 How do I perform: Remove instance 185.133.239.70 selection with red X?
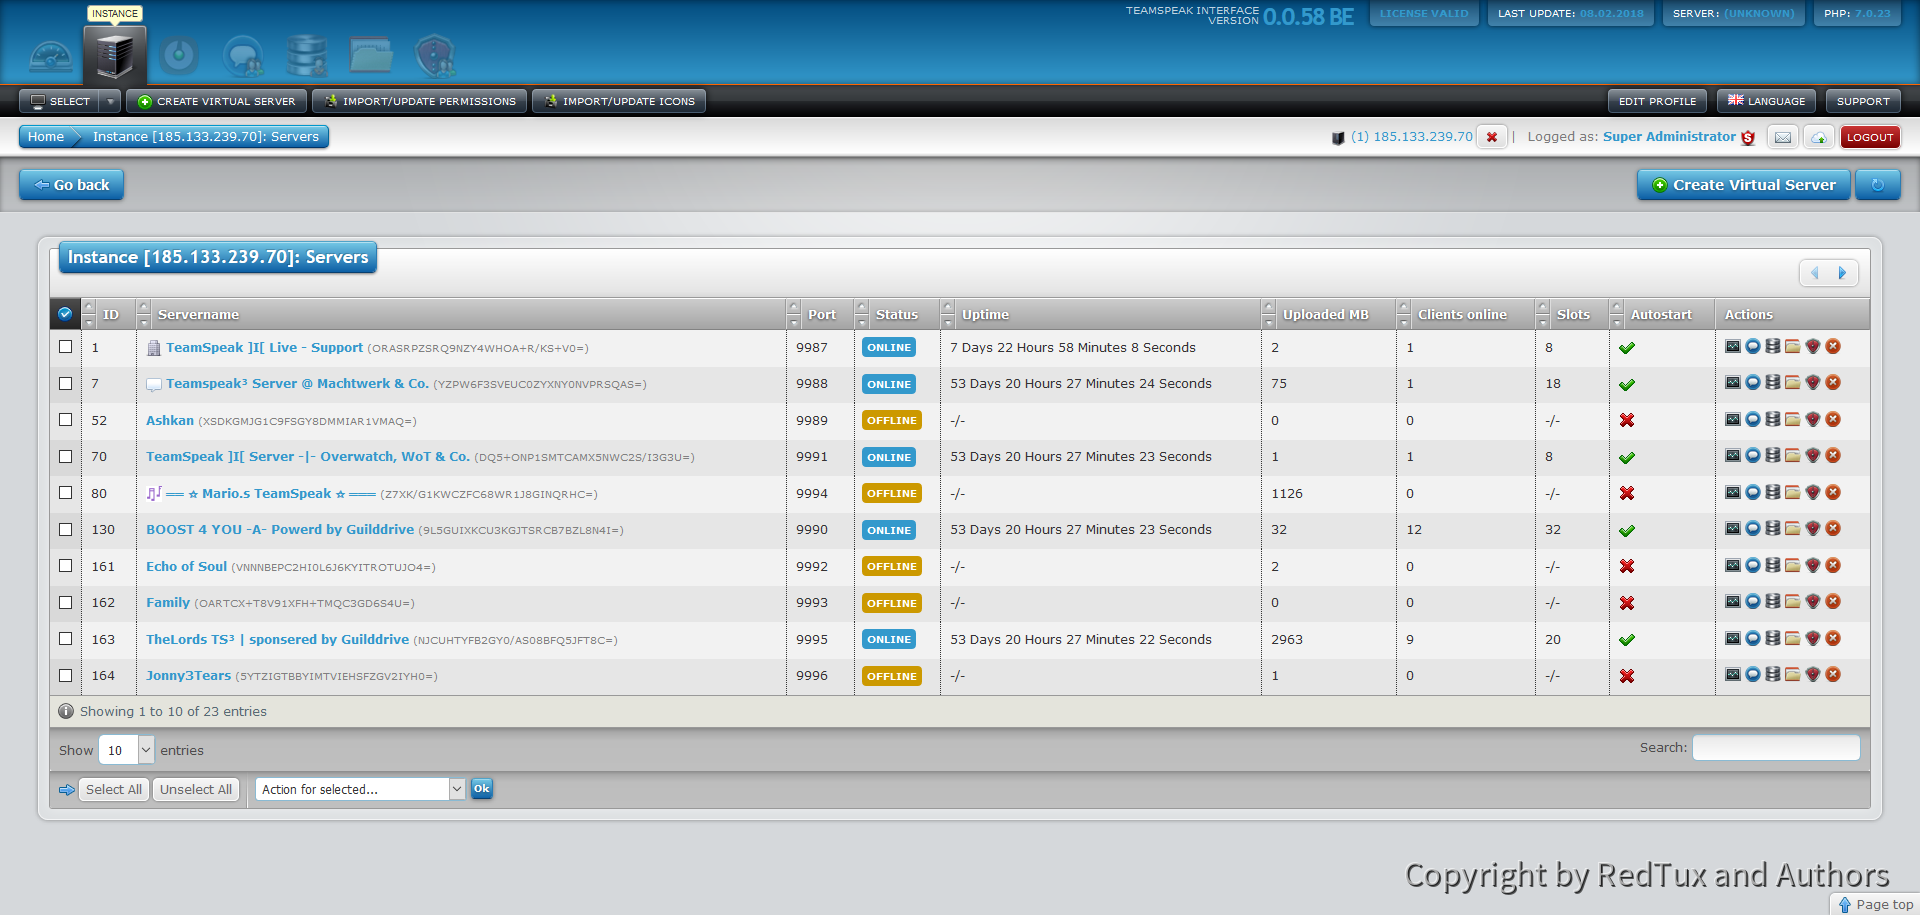(x=1492, y=137)
